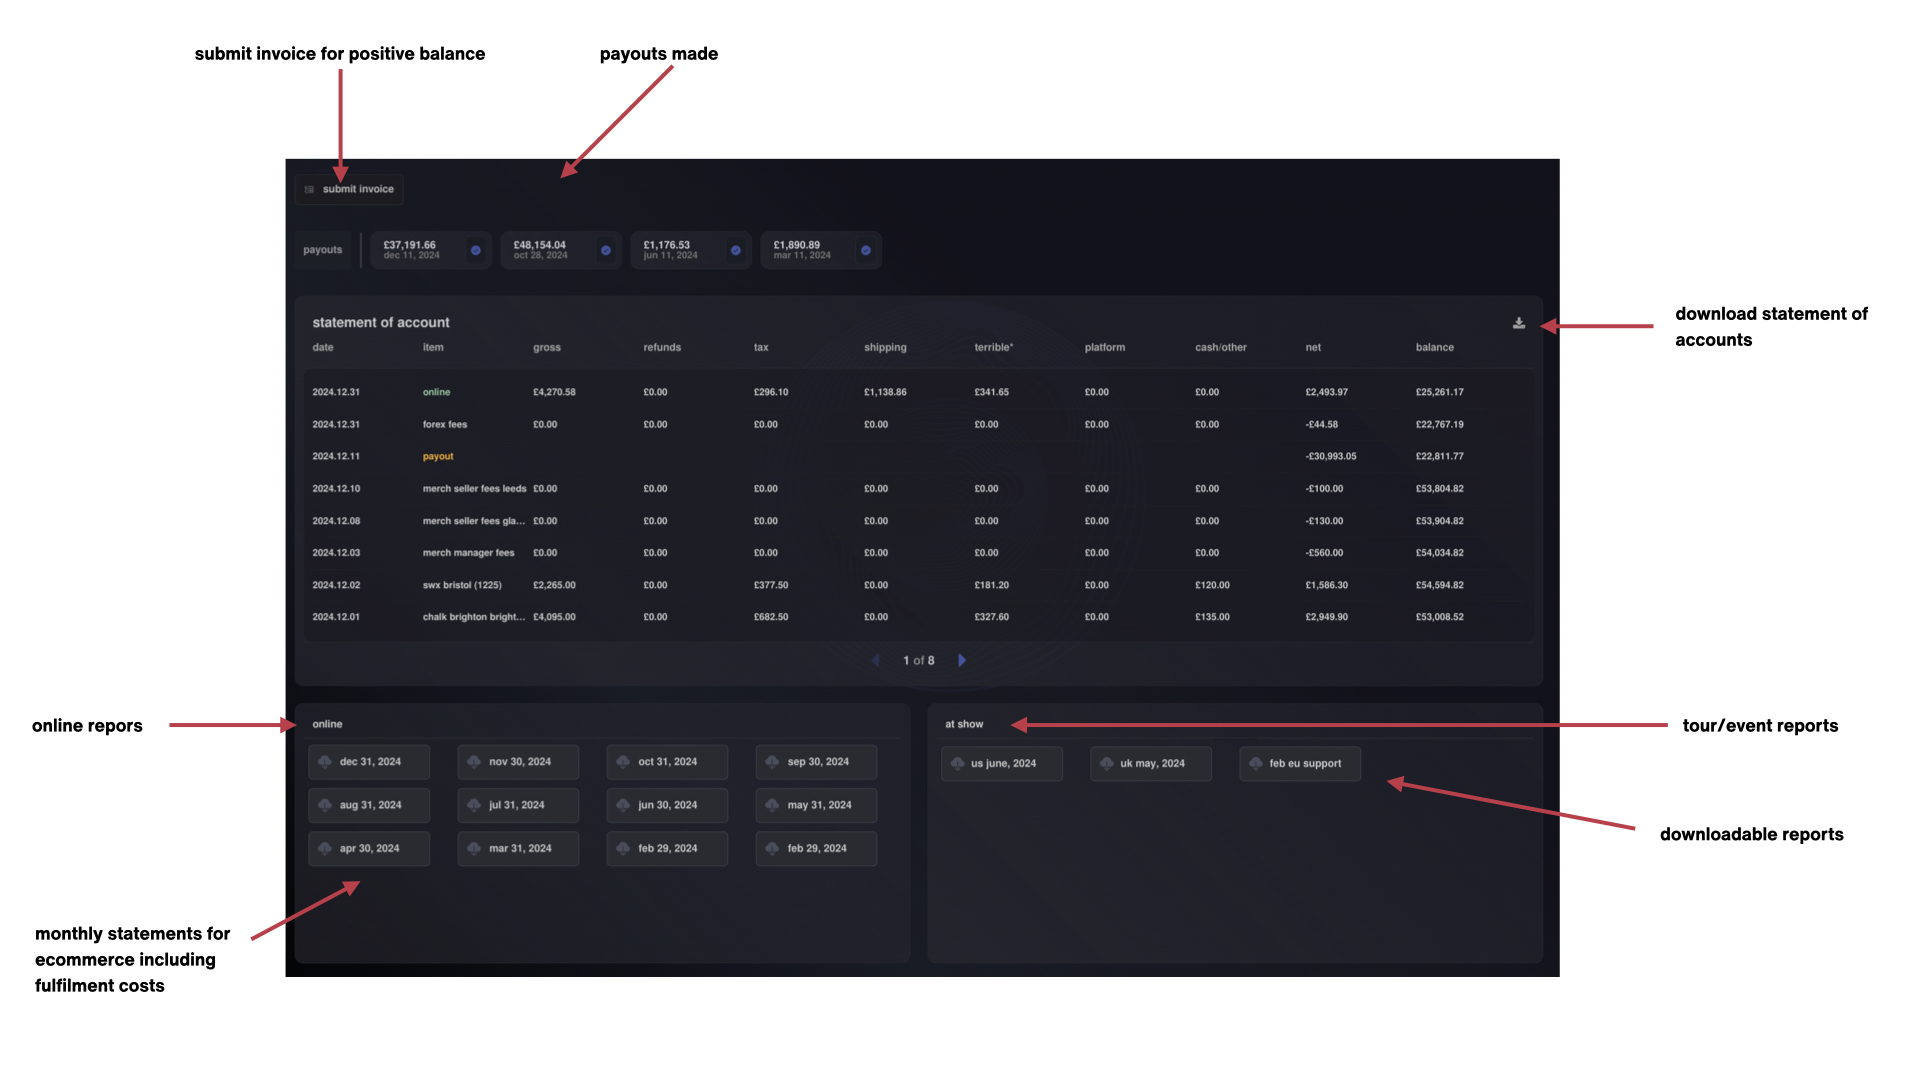Select the merch manager fees item
The image size is (1920, 1080).
click(468, 552)
